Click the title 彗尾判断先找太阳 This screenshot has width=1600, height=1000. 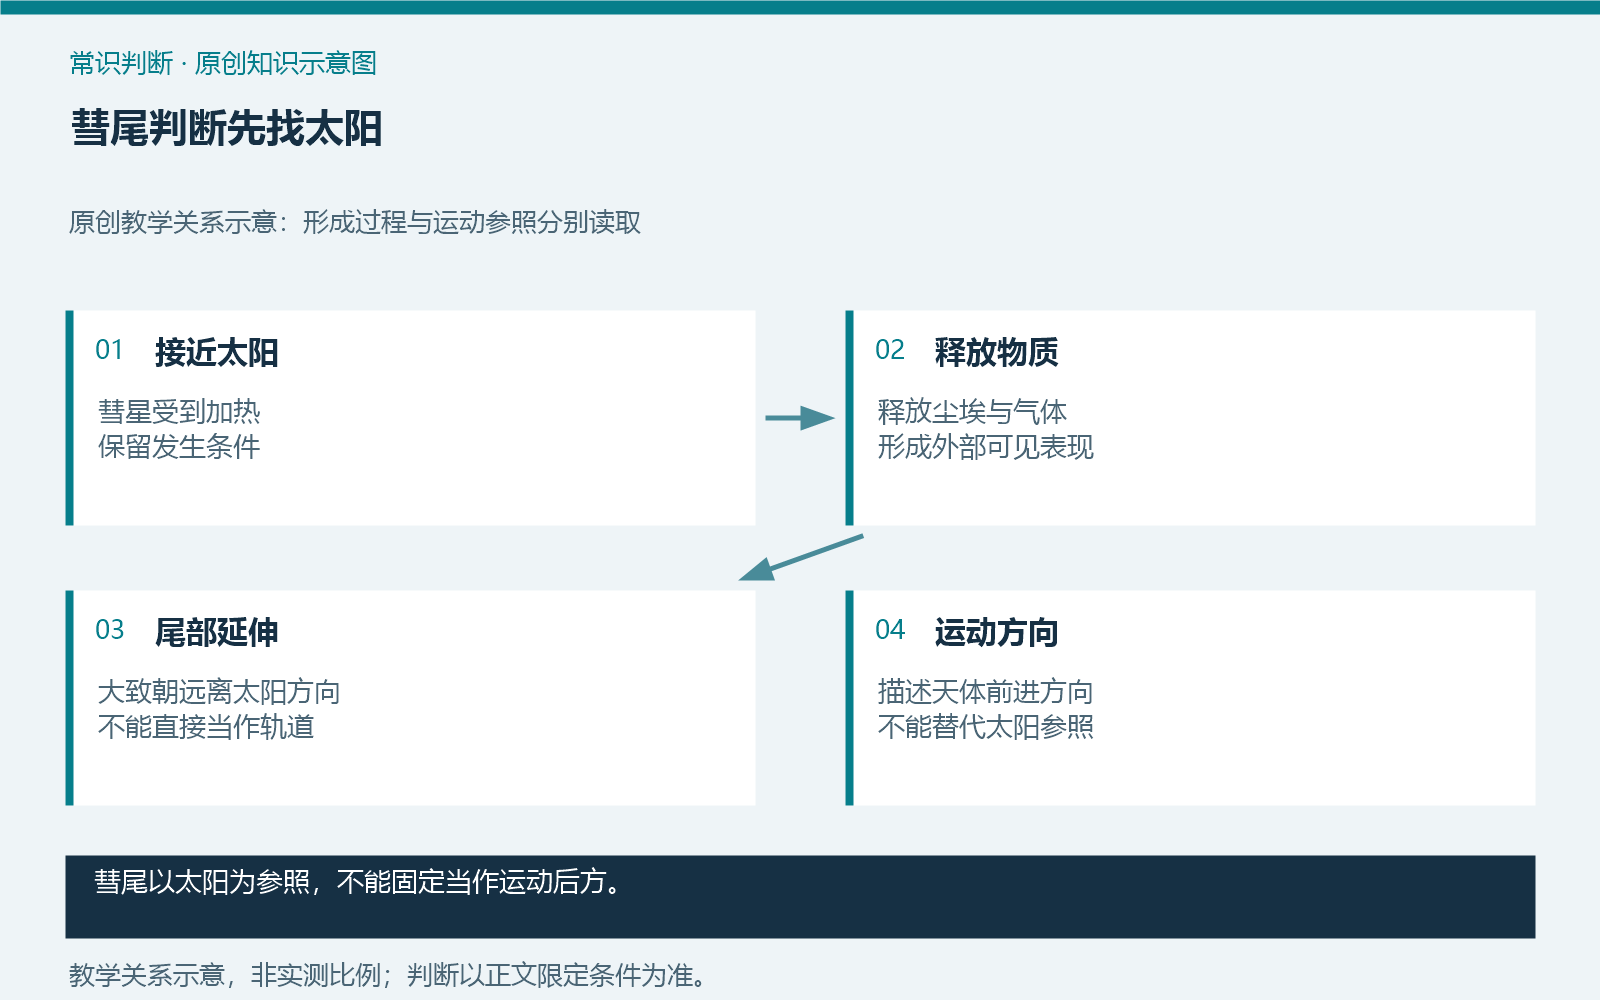coord(226,129)
